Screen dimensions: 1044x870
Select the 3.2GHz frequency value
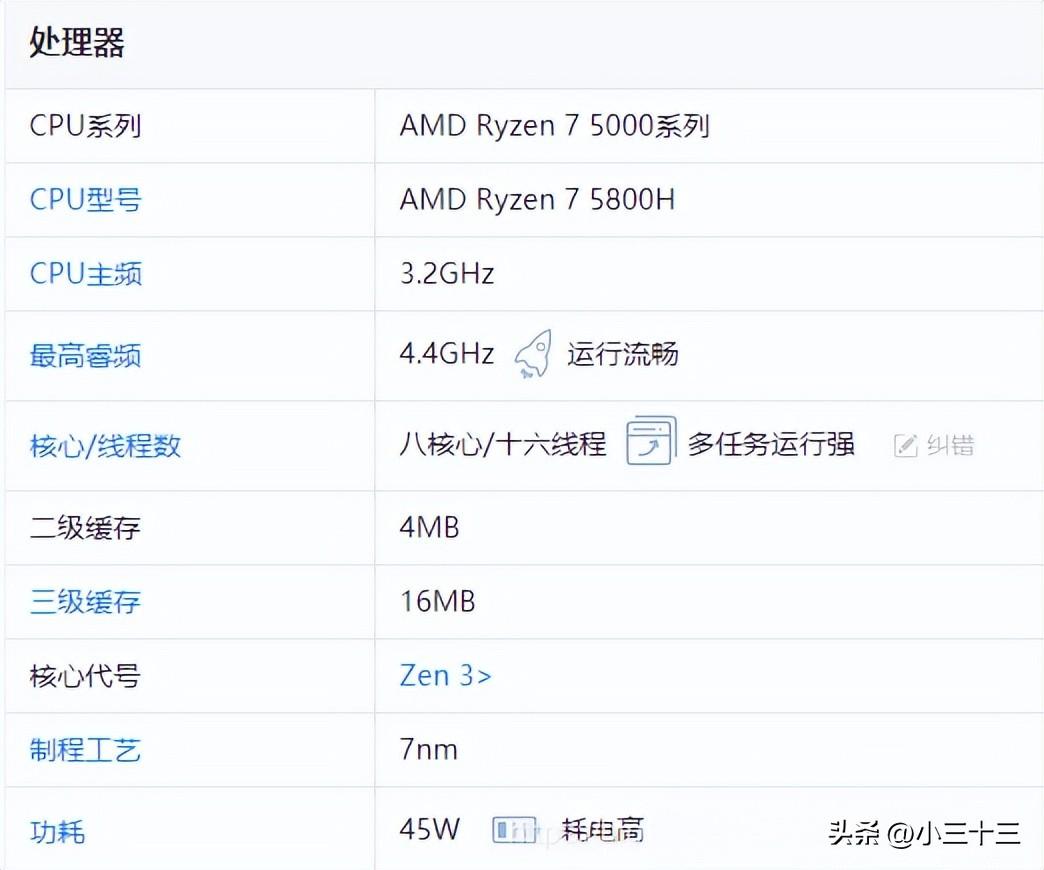(447, 274)
